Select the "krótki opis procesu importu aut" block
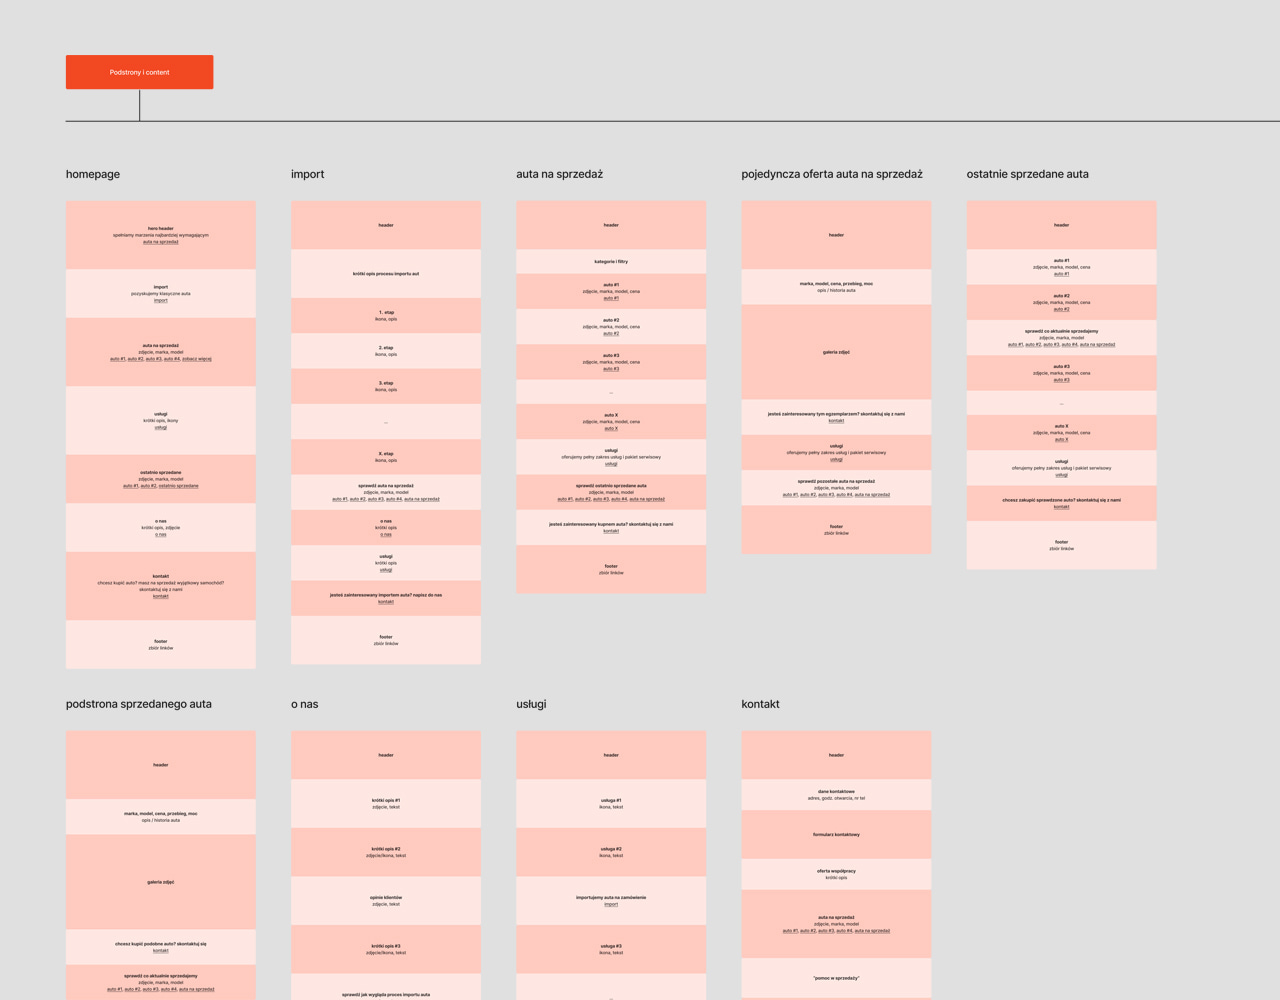 (x=386, y=273)
